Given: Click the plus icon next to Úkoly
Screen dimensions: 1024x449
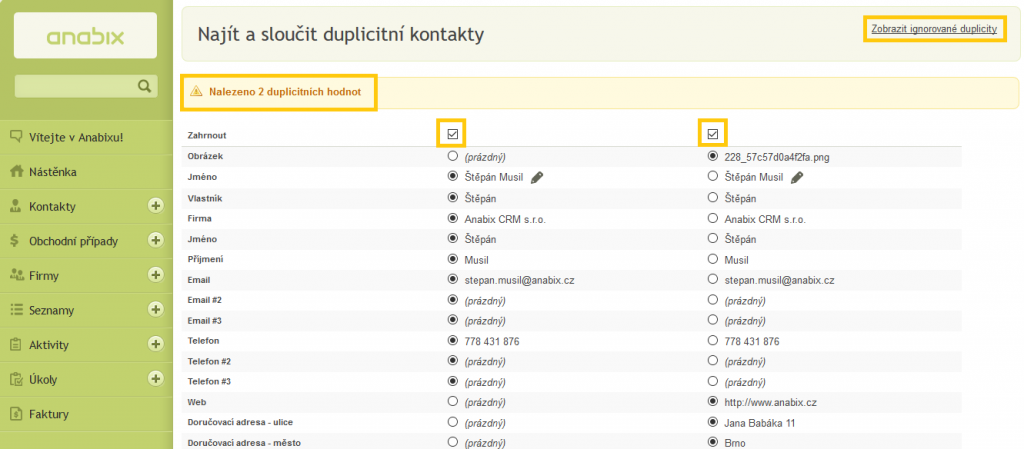Looking at the screenshot, I should point(155,378).
